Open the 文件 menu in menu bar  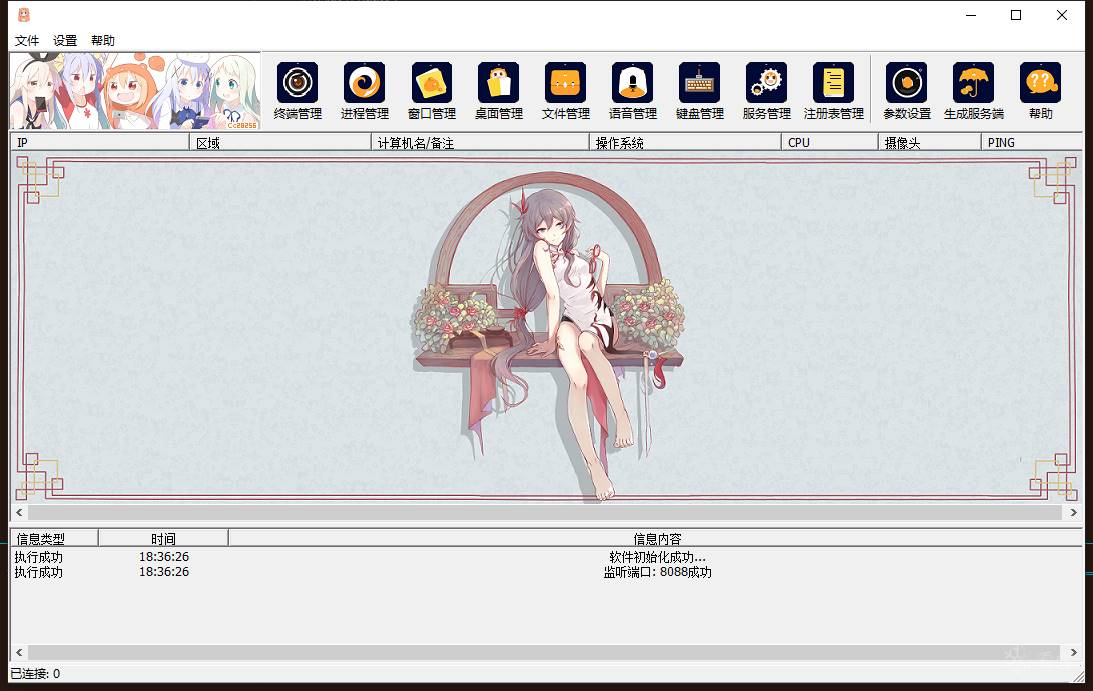[x=27, y=41]
